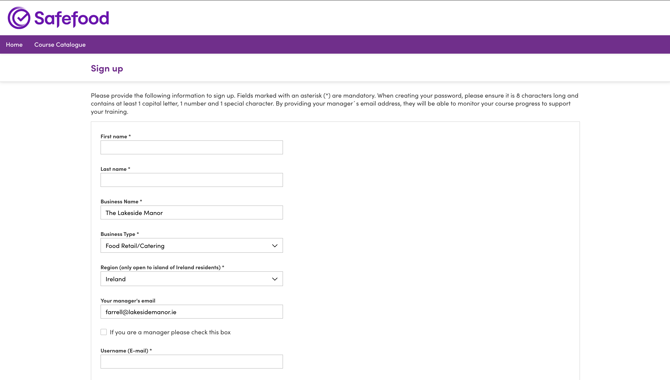Click the 'Business Type *' label
Screen dimensions: 670x380
coord(120,234)
